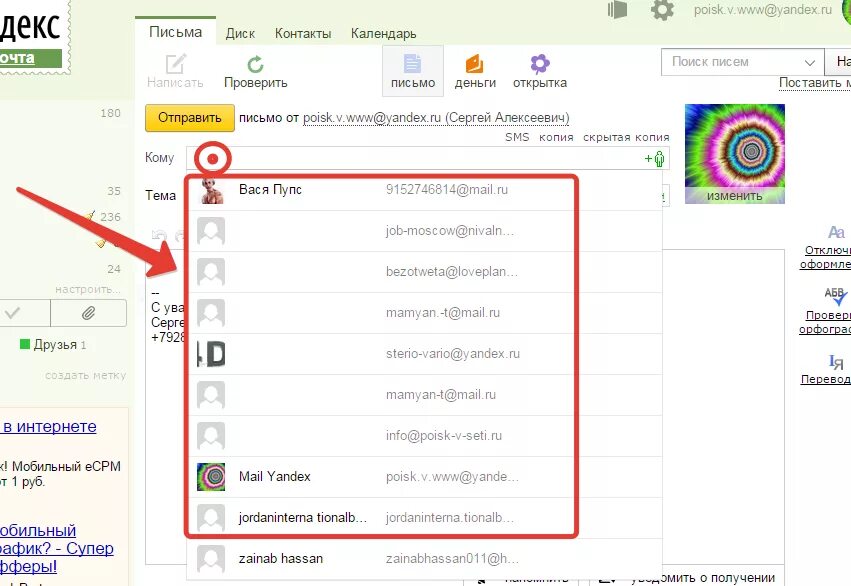Open the Письма tab
Image resolution: width=851 pixels, height=586 pixels.
tap(175, 32)
